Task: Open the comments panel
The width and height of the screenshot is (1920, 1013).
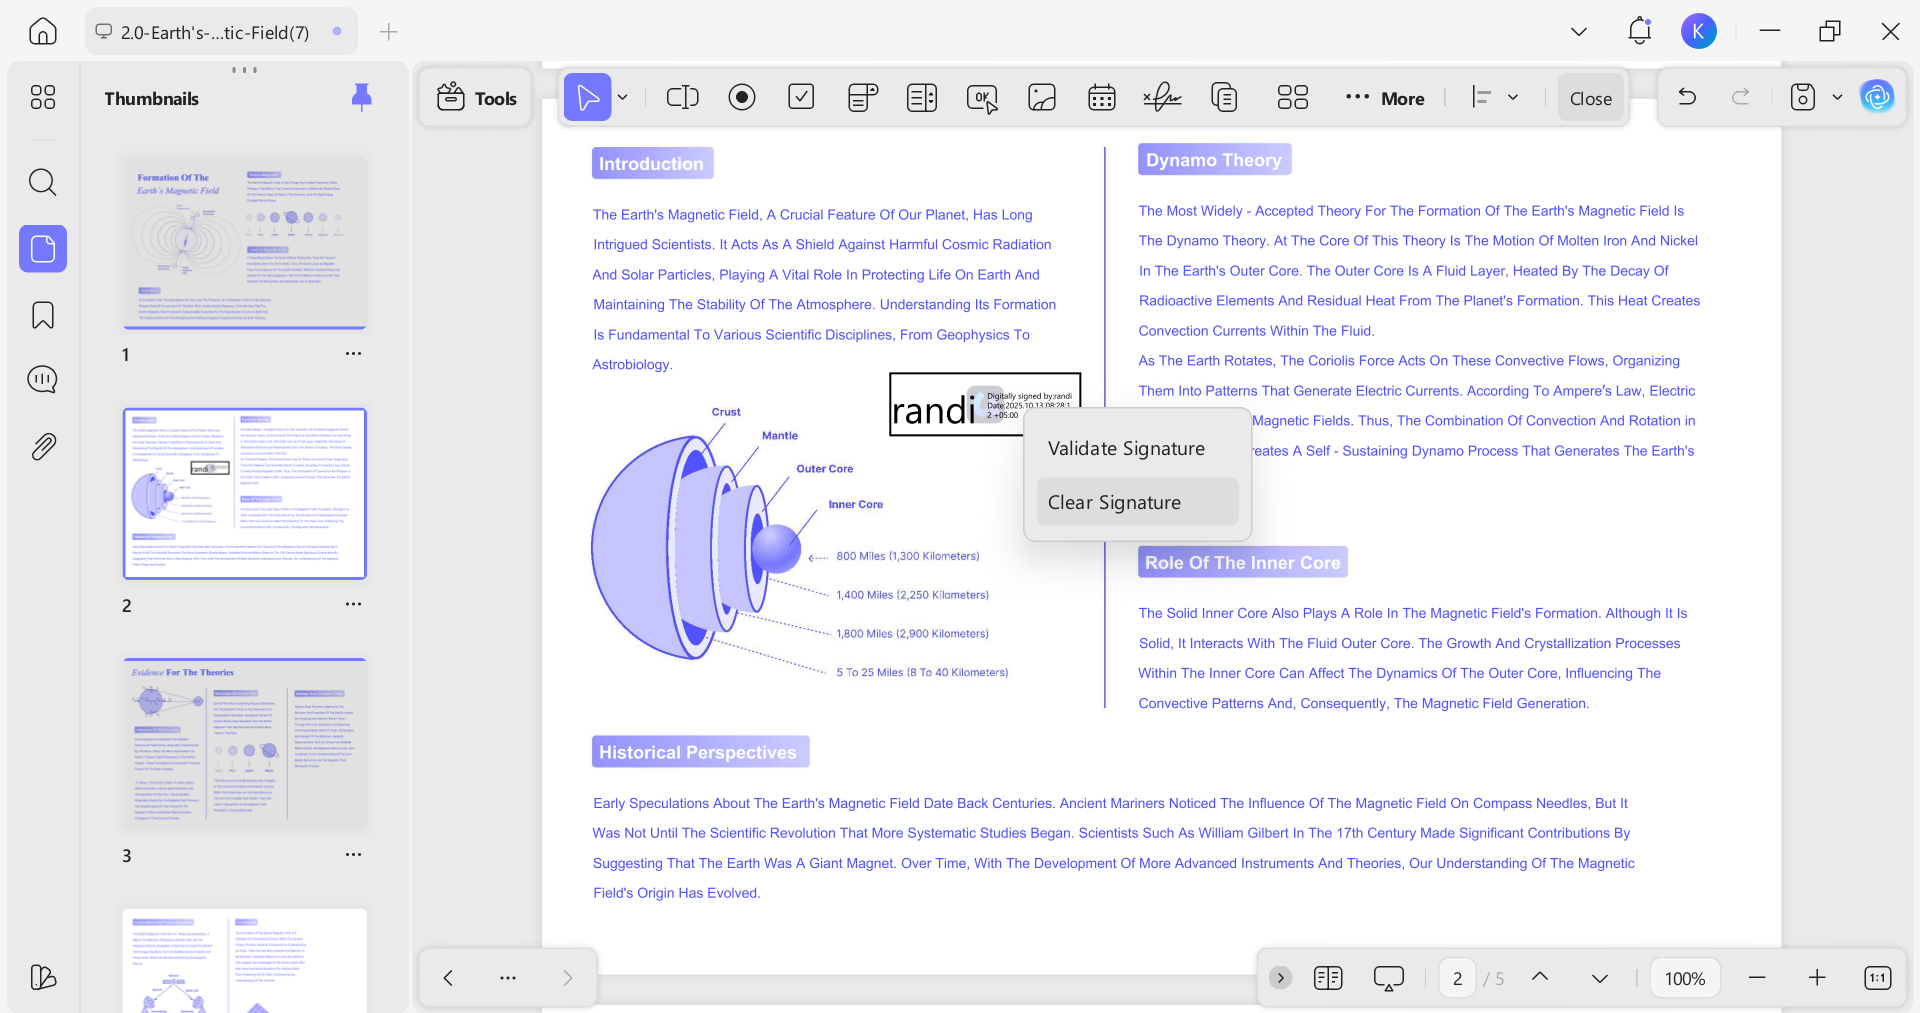Action: (43, 380)
